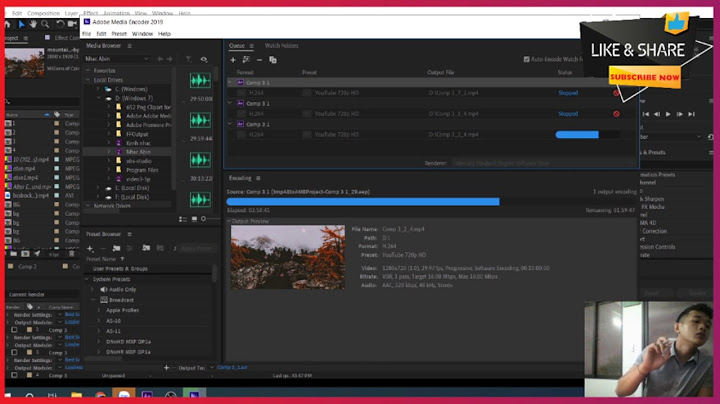720x404 pixels.
Task: Open the Help menu in Media Encoder
Action: pyautogui.click(x=164, y=34)
